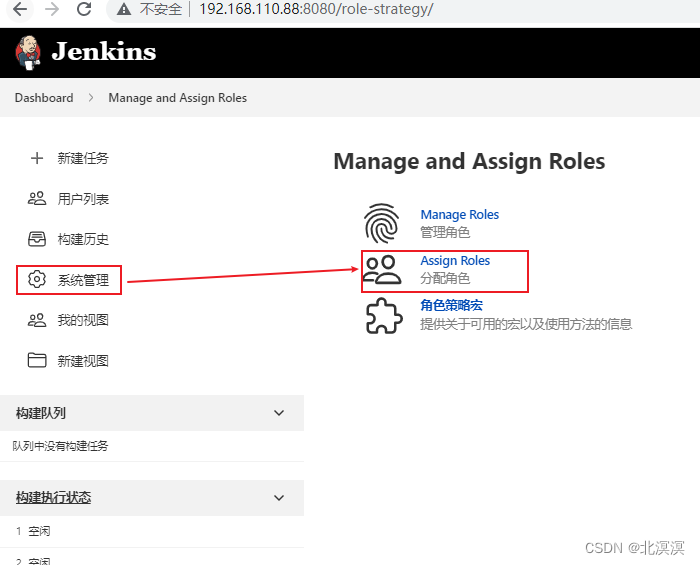Image resolution: width=700 pixels, height=565 pixels.
Task: Click the 管理角色 description text
Action: [445, 232]
